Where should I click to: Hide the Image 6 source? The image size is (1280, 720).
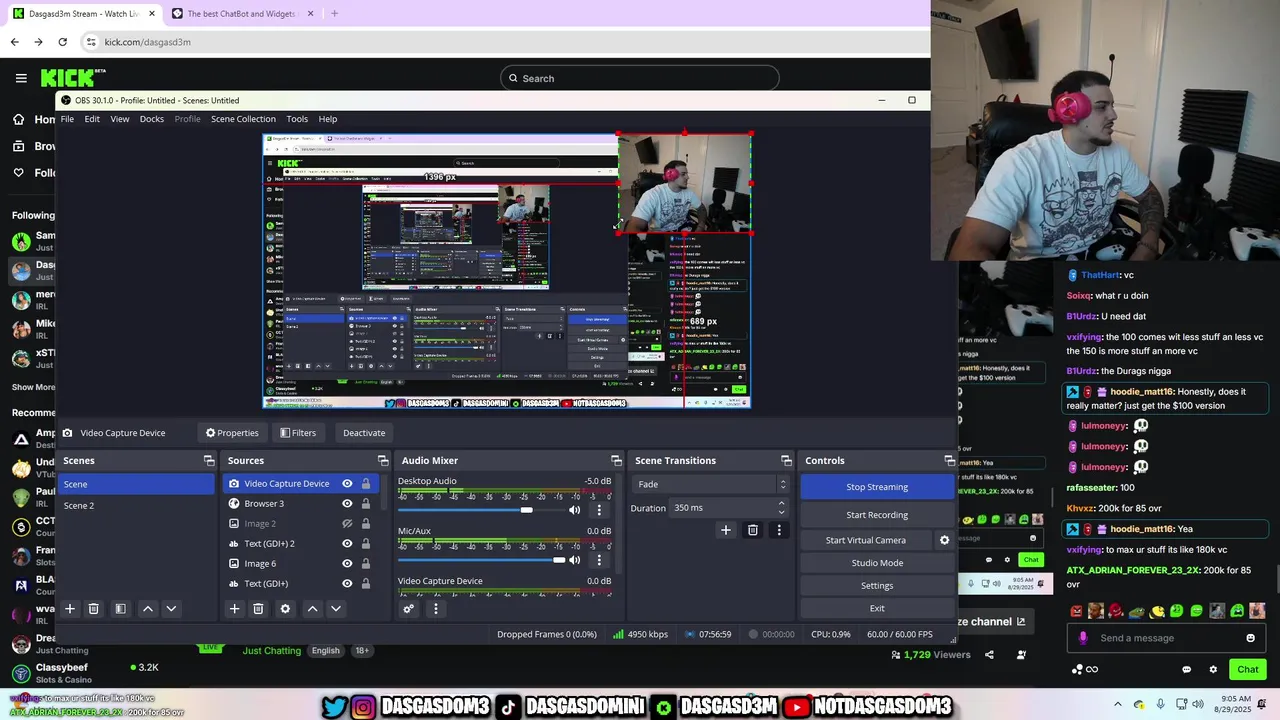click(347, 563)
